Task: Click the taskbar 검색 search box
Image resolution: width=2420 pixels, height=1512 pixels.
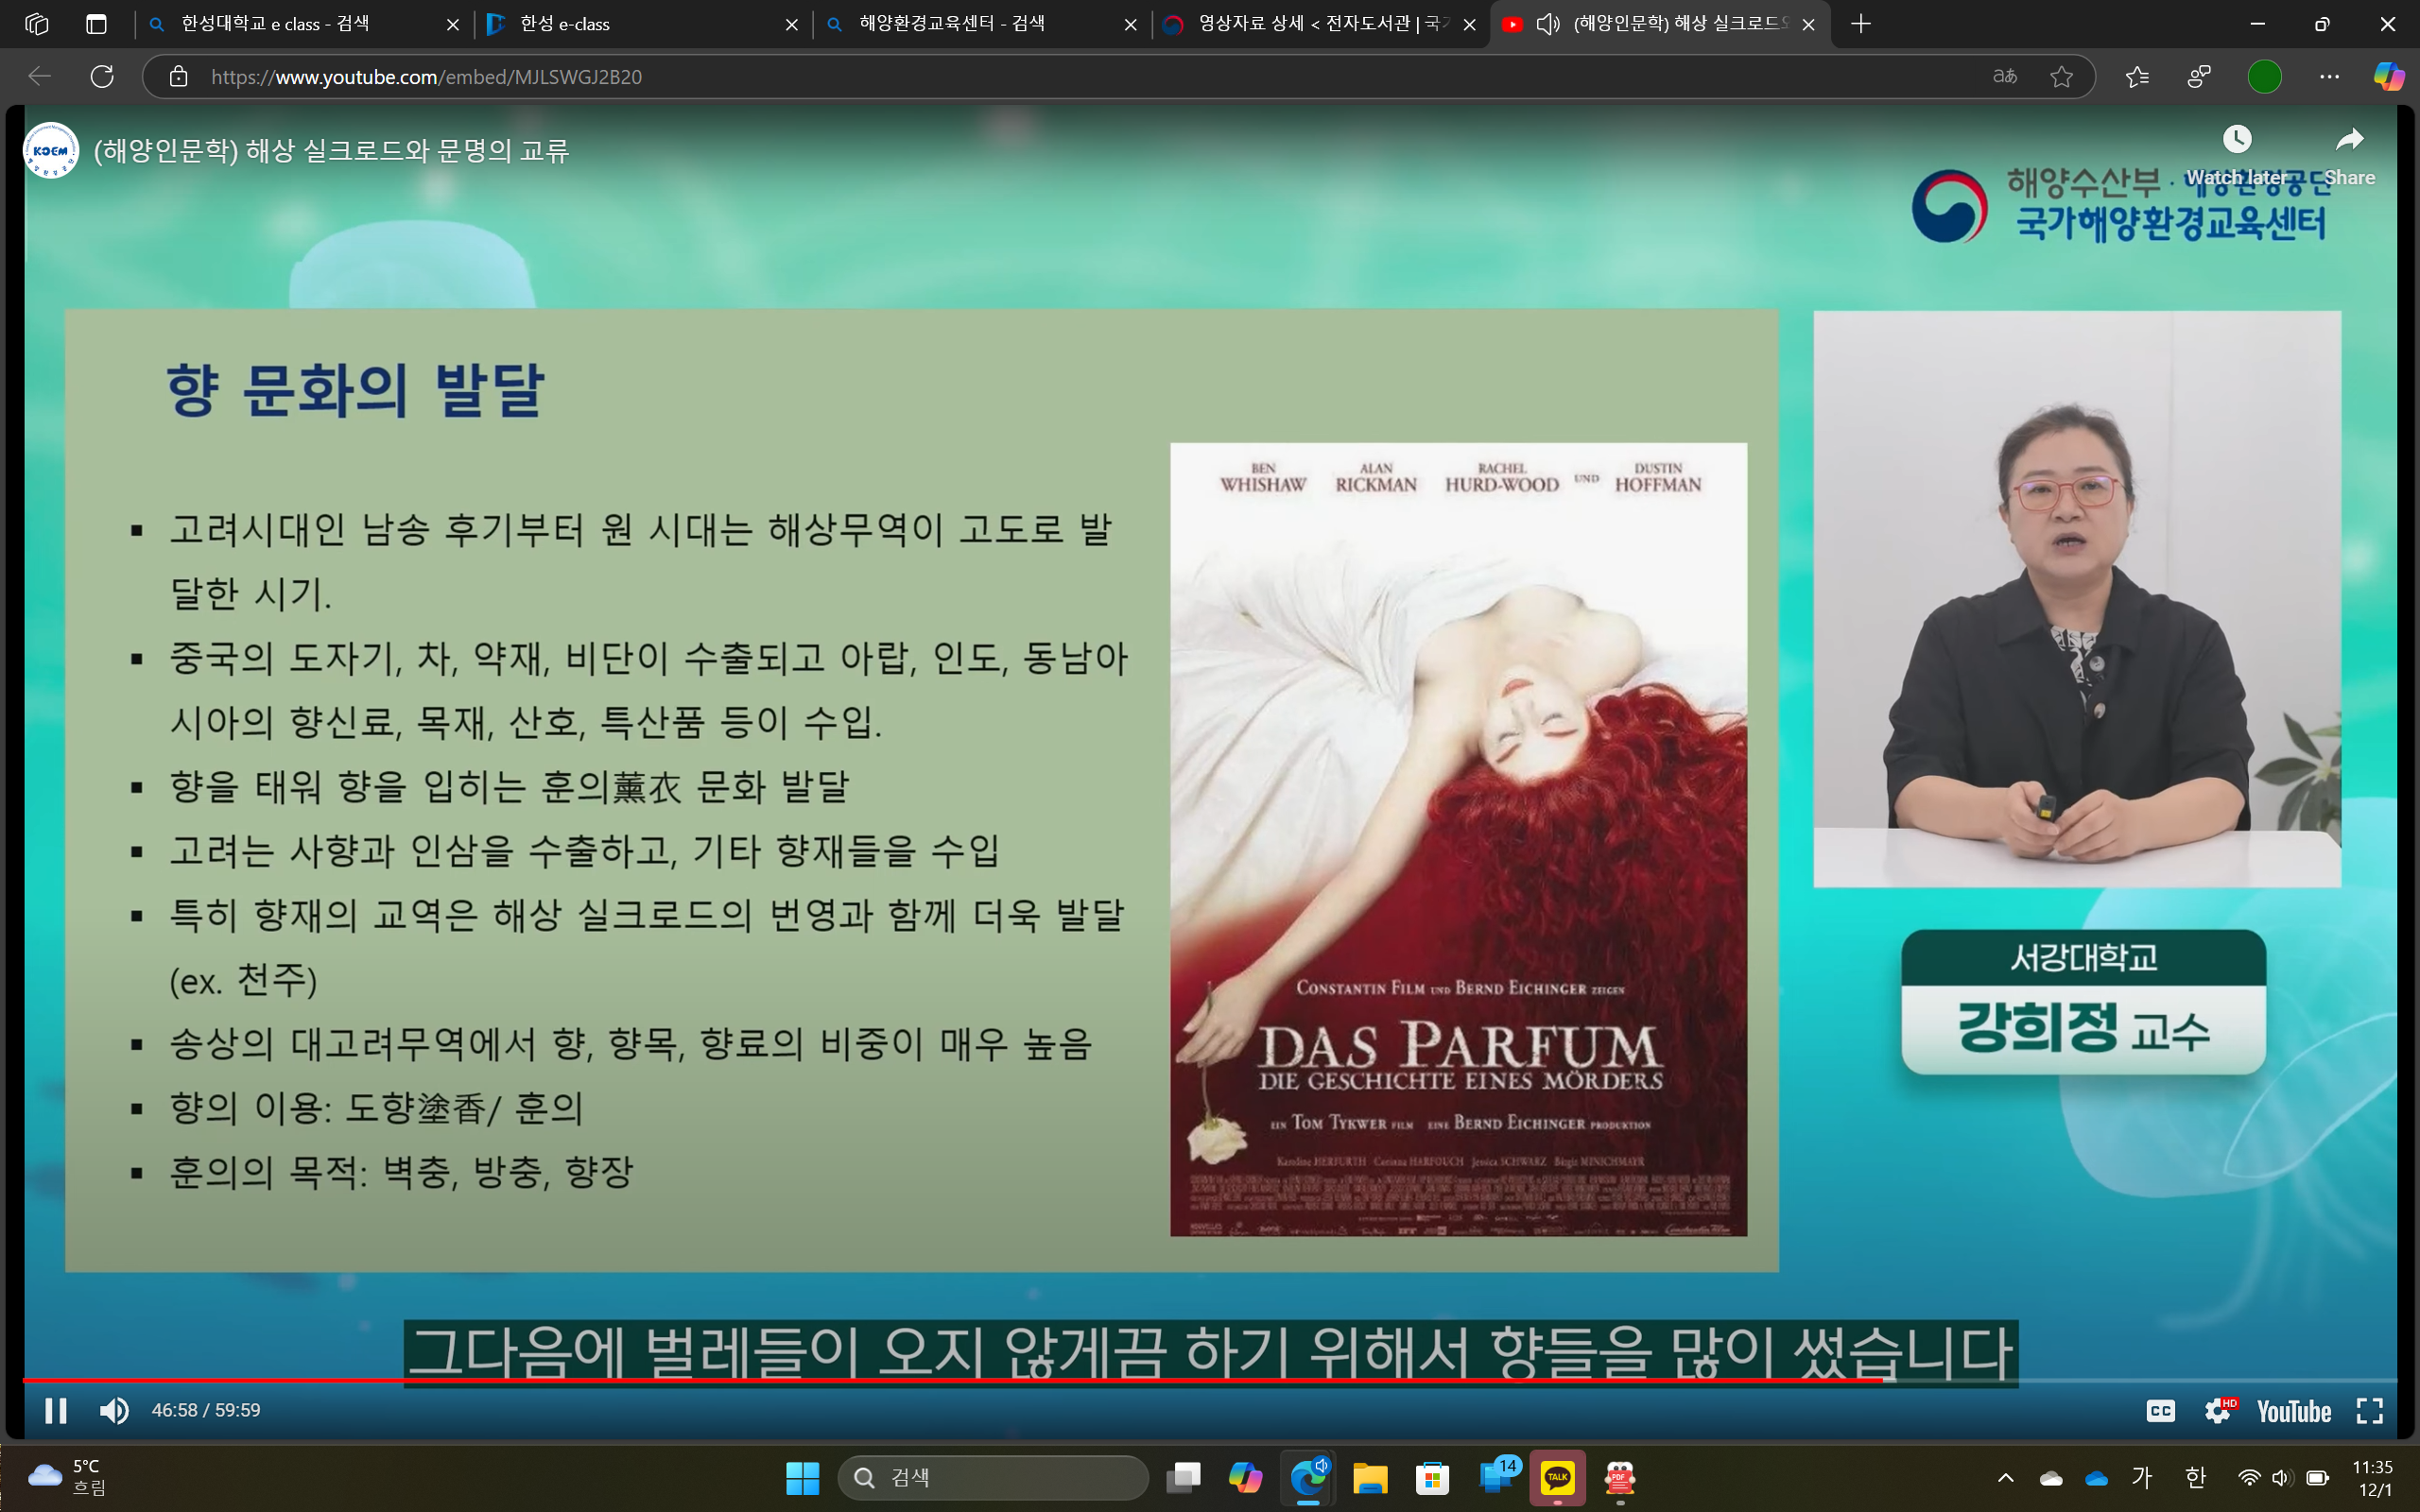Action: pyautogui.click(x=993, y=1478)
